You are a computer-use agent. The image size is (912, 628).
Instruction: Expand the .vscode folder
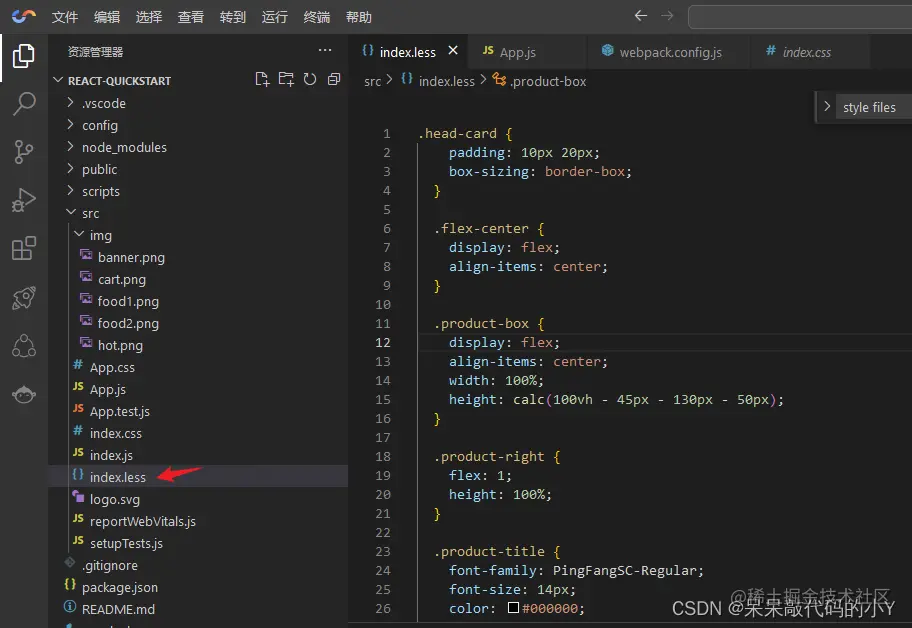point(104,104)
